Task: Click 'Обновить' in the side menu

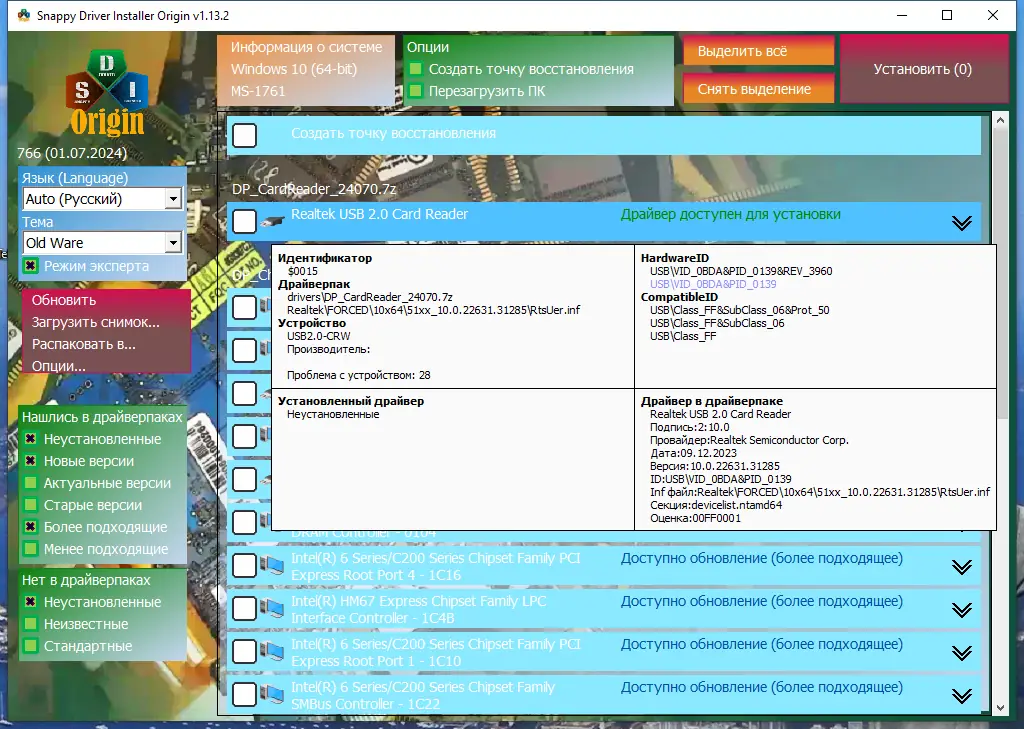Action: [x=64, y=300]
